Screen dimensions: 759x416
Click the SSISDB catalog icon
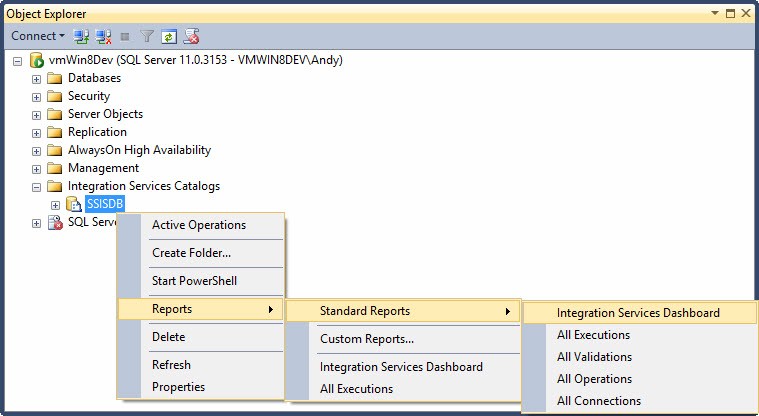(73, 204)
